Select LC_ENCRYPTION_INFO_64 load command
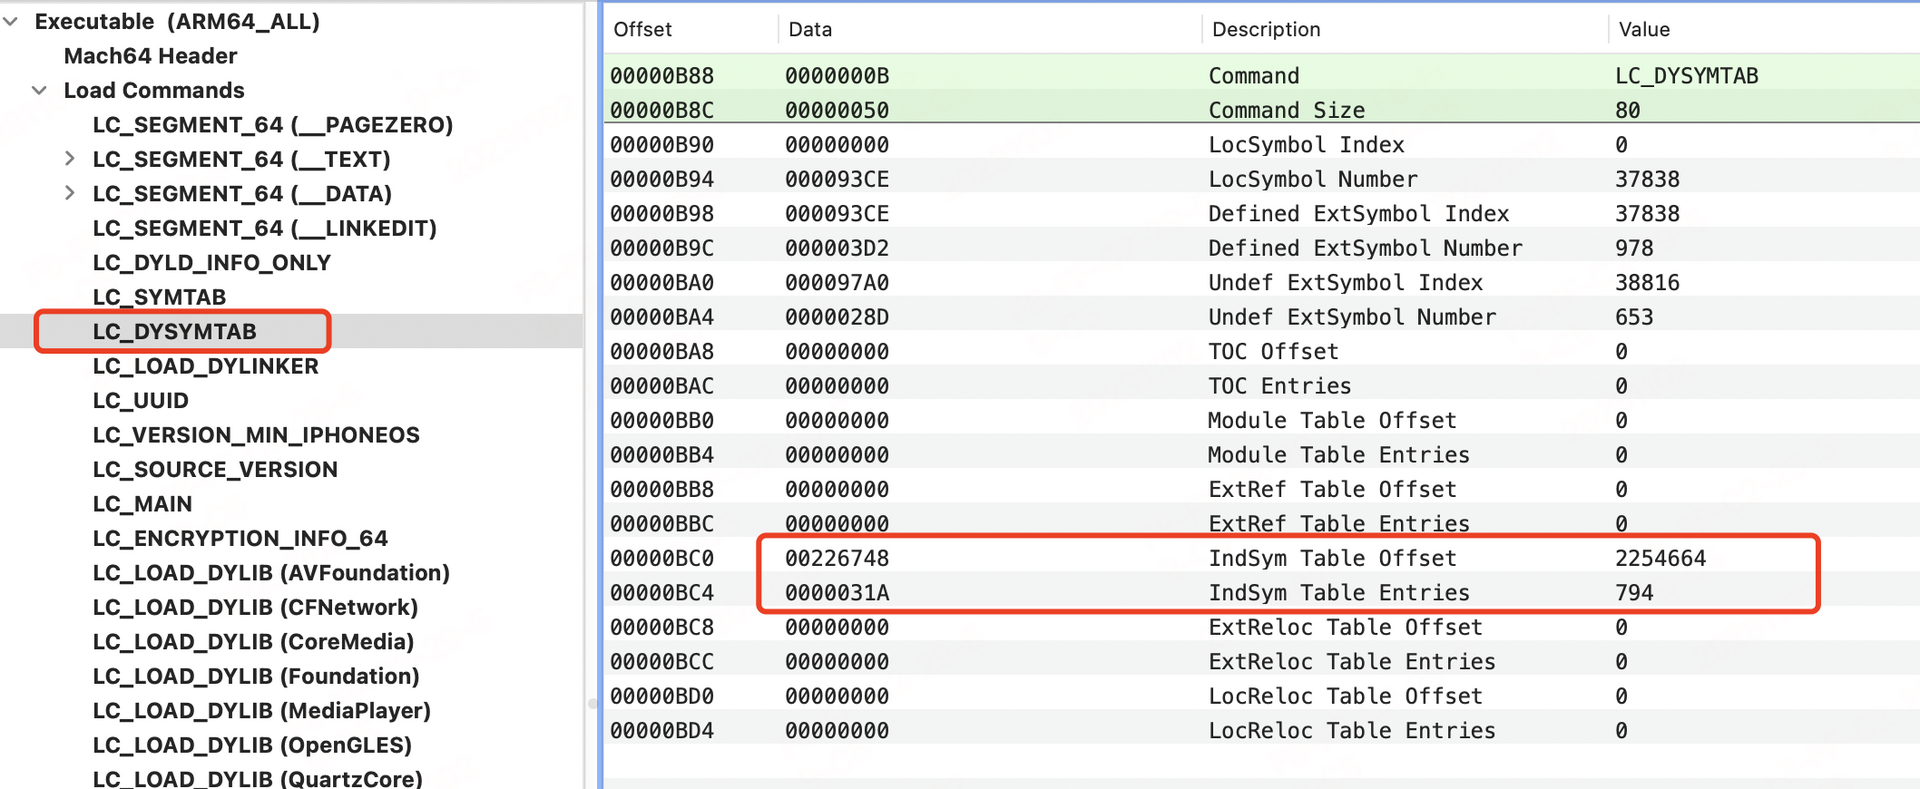The height and width of the screenshot is (789, 1920). click(240, 539)
